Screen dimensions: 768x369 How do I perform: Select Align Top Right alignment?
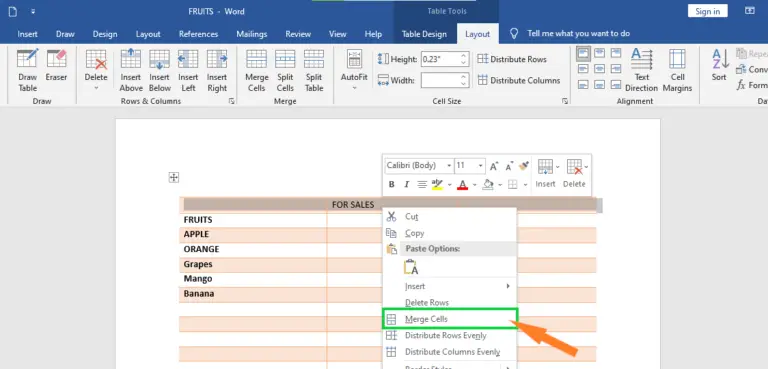click(616, 53)
